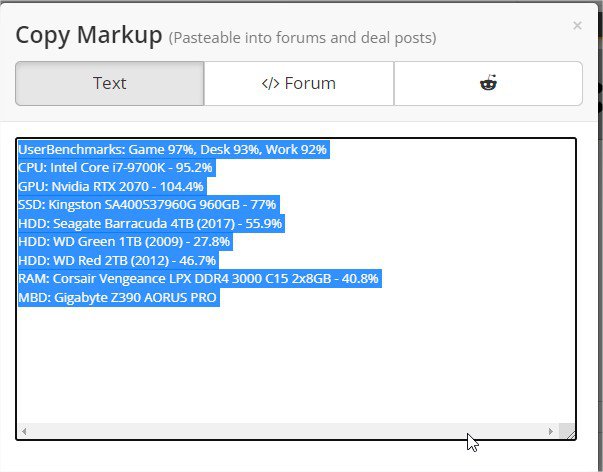The image size is (603, 472).
Task: Open the Reddit markup tab
Action: click(488, 83)
